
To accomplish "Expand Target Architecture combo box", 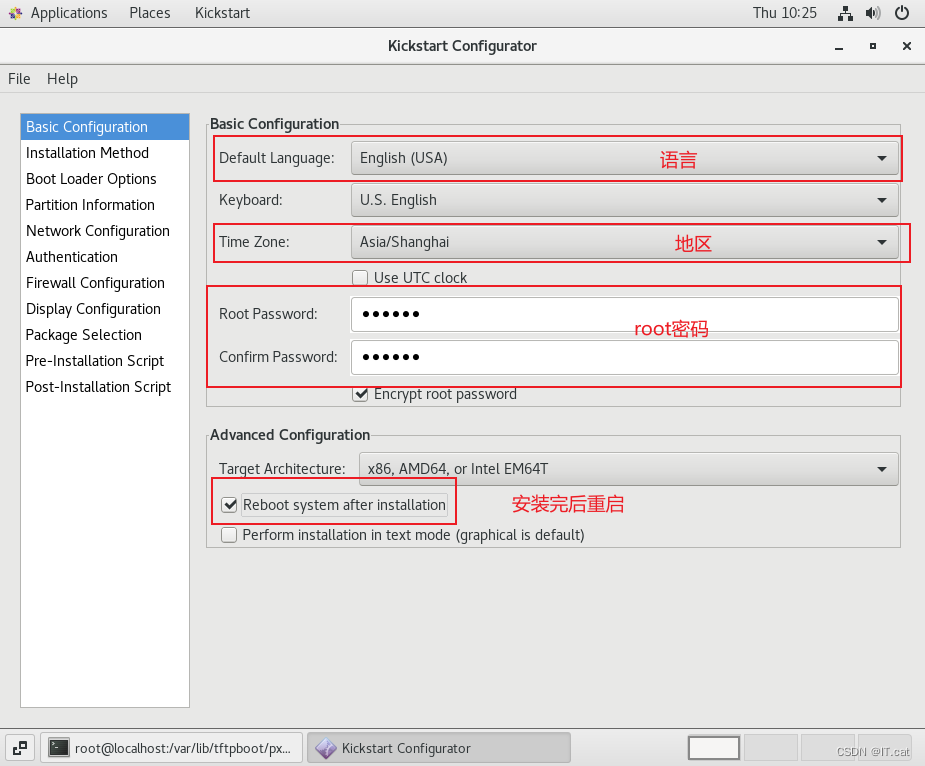I will click(628, 469).
